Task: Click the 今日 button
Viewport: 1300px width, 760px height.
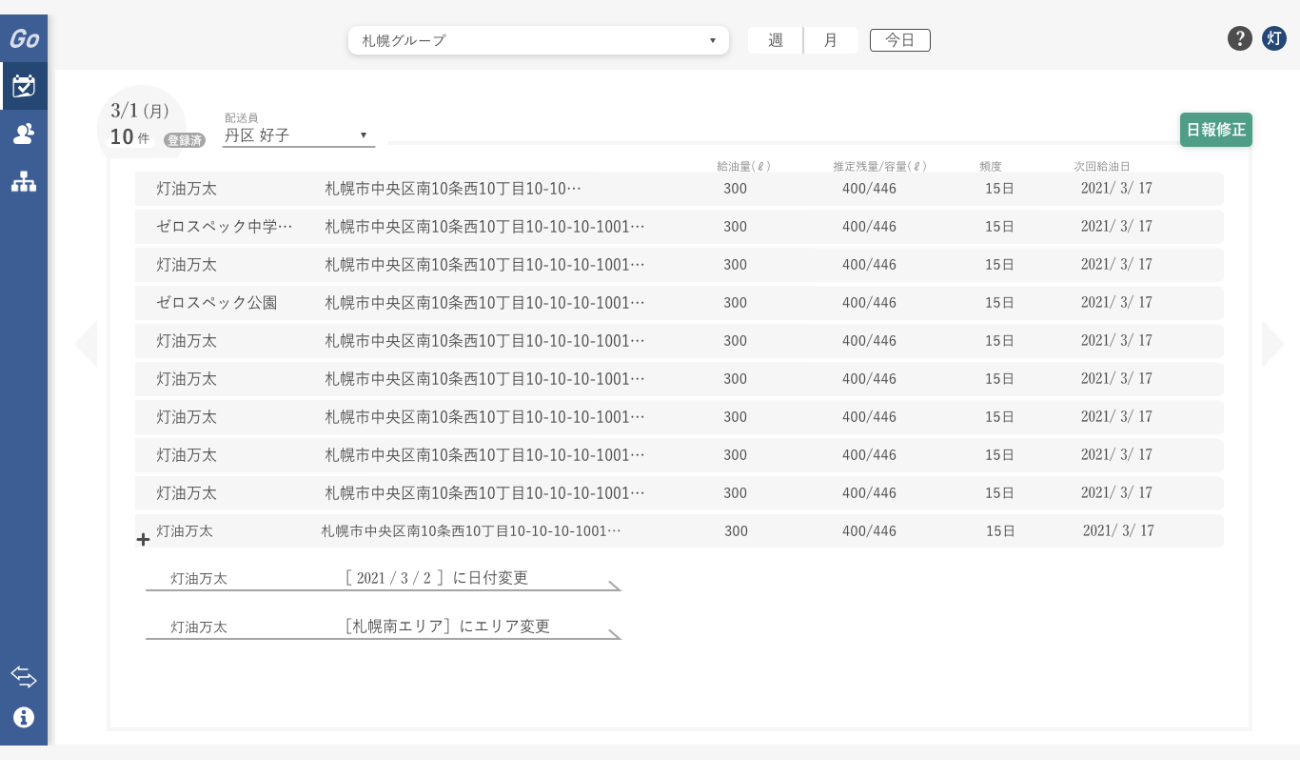Action: [900, 40]
